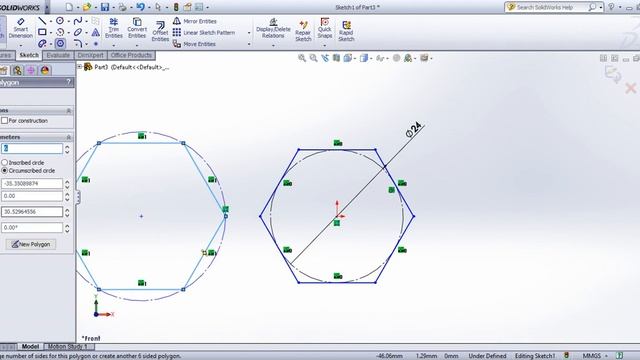Open the MMGS unit system menu
640x360 pixels.
coord(595,356)
